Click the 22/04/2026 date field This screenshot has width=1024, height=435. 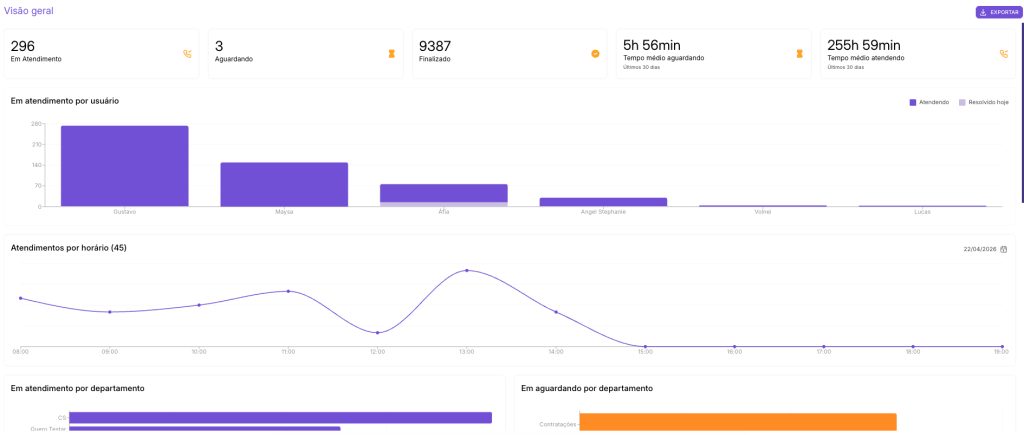pyautogui.click(x=977, y=249)
